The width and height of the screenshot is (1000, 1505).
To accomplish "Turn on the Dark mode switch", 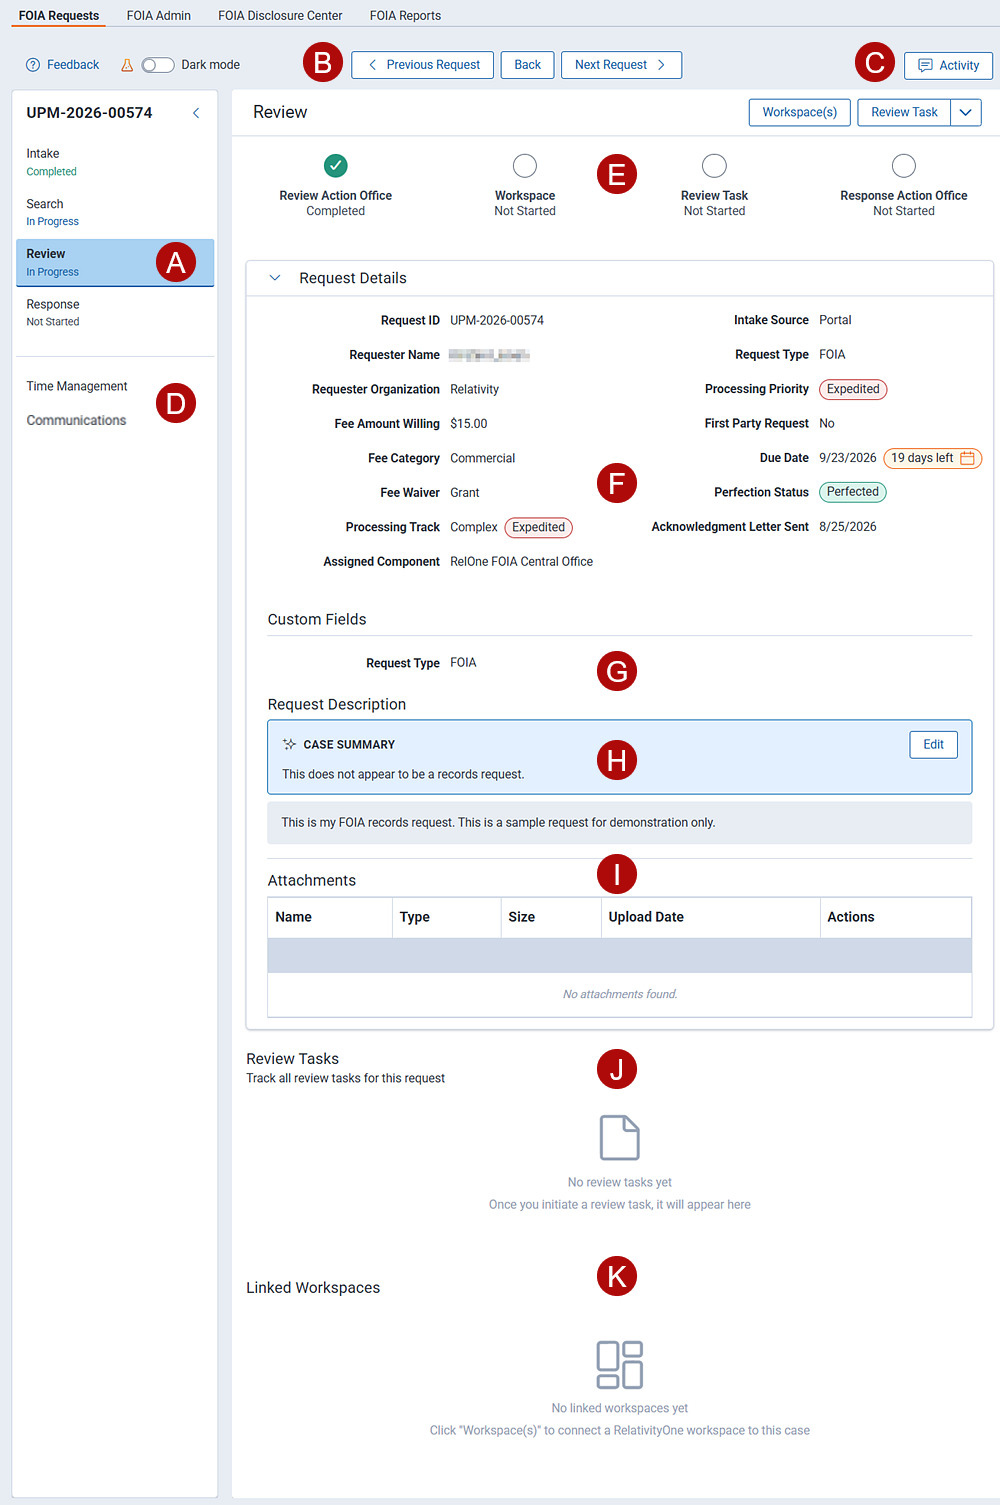I will [158, 65].
